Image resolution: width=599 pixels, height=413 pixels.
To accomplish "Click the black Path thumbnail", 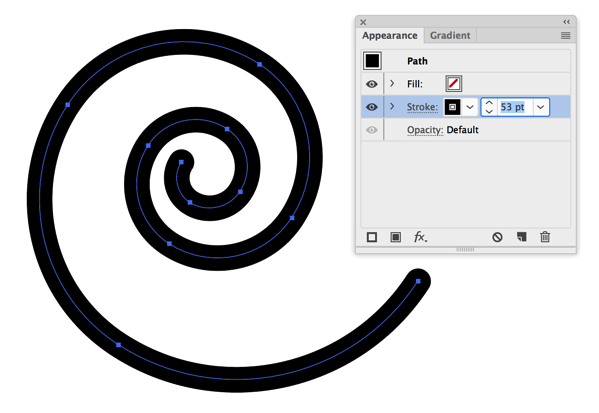I will click(x=372, y=61).
